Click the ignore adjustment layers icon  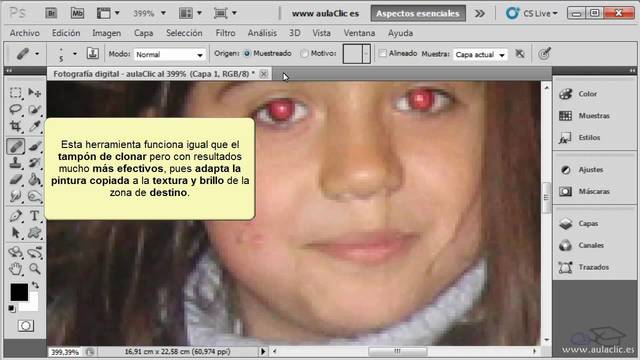pyautogui.click(x=520, y=54)
